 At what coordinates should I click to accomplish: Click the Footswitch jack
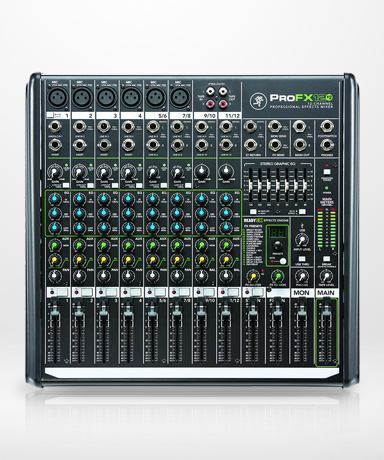[x=327, y=127]
